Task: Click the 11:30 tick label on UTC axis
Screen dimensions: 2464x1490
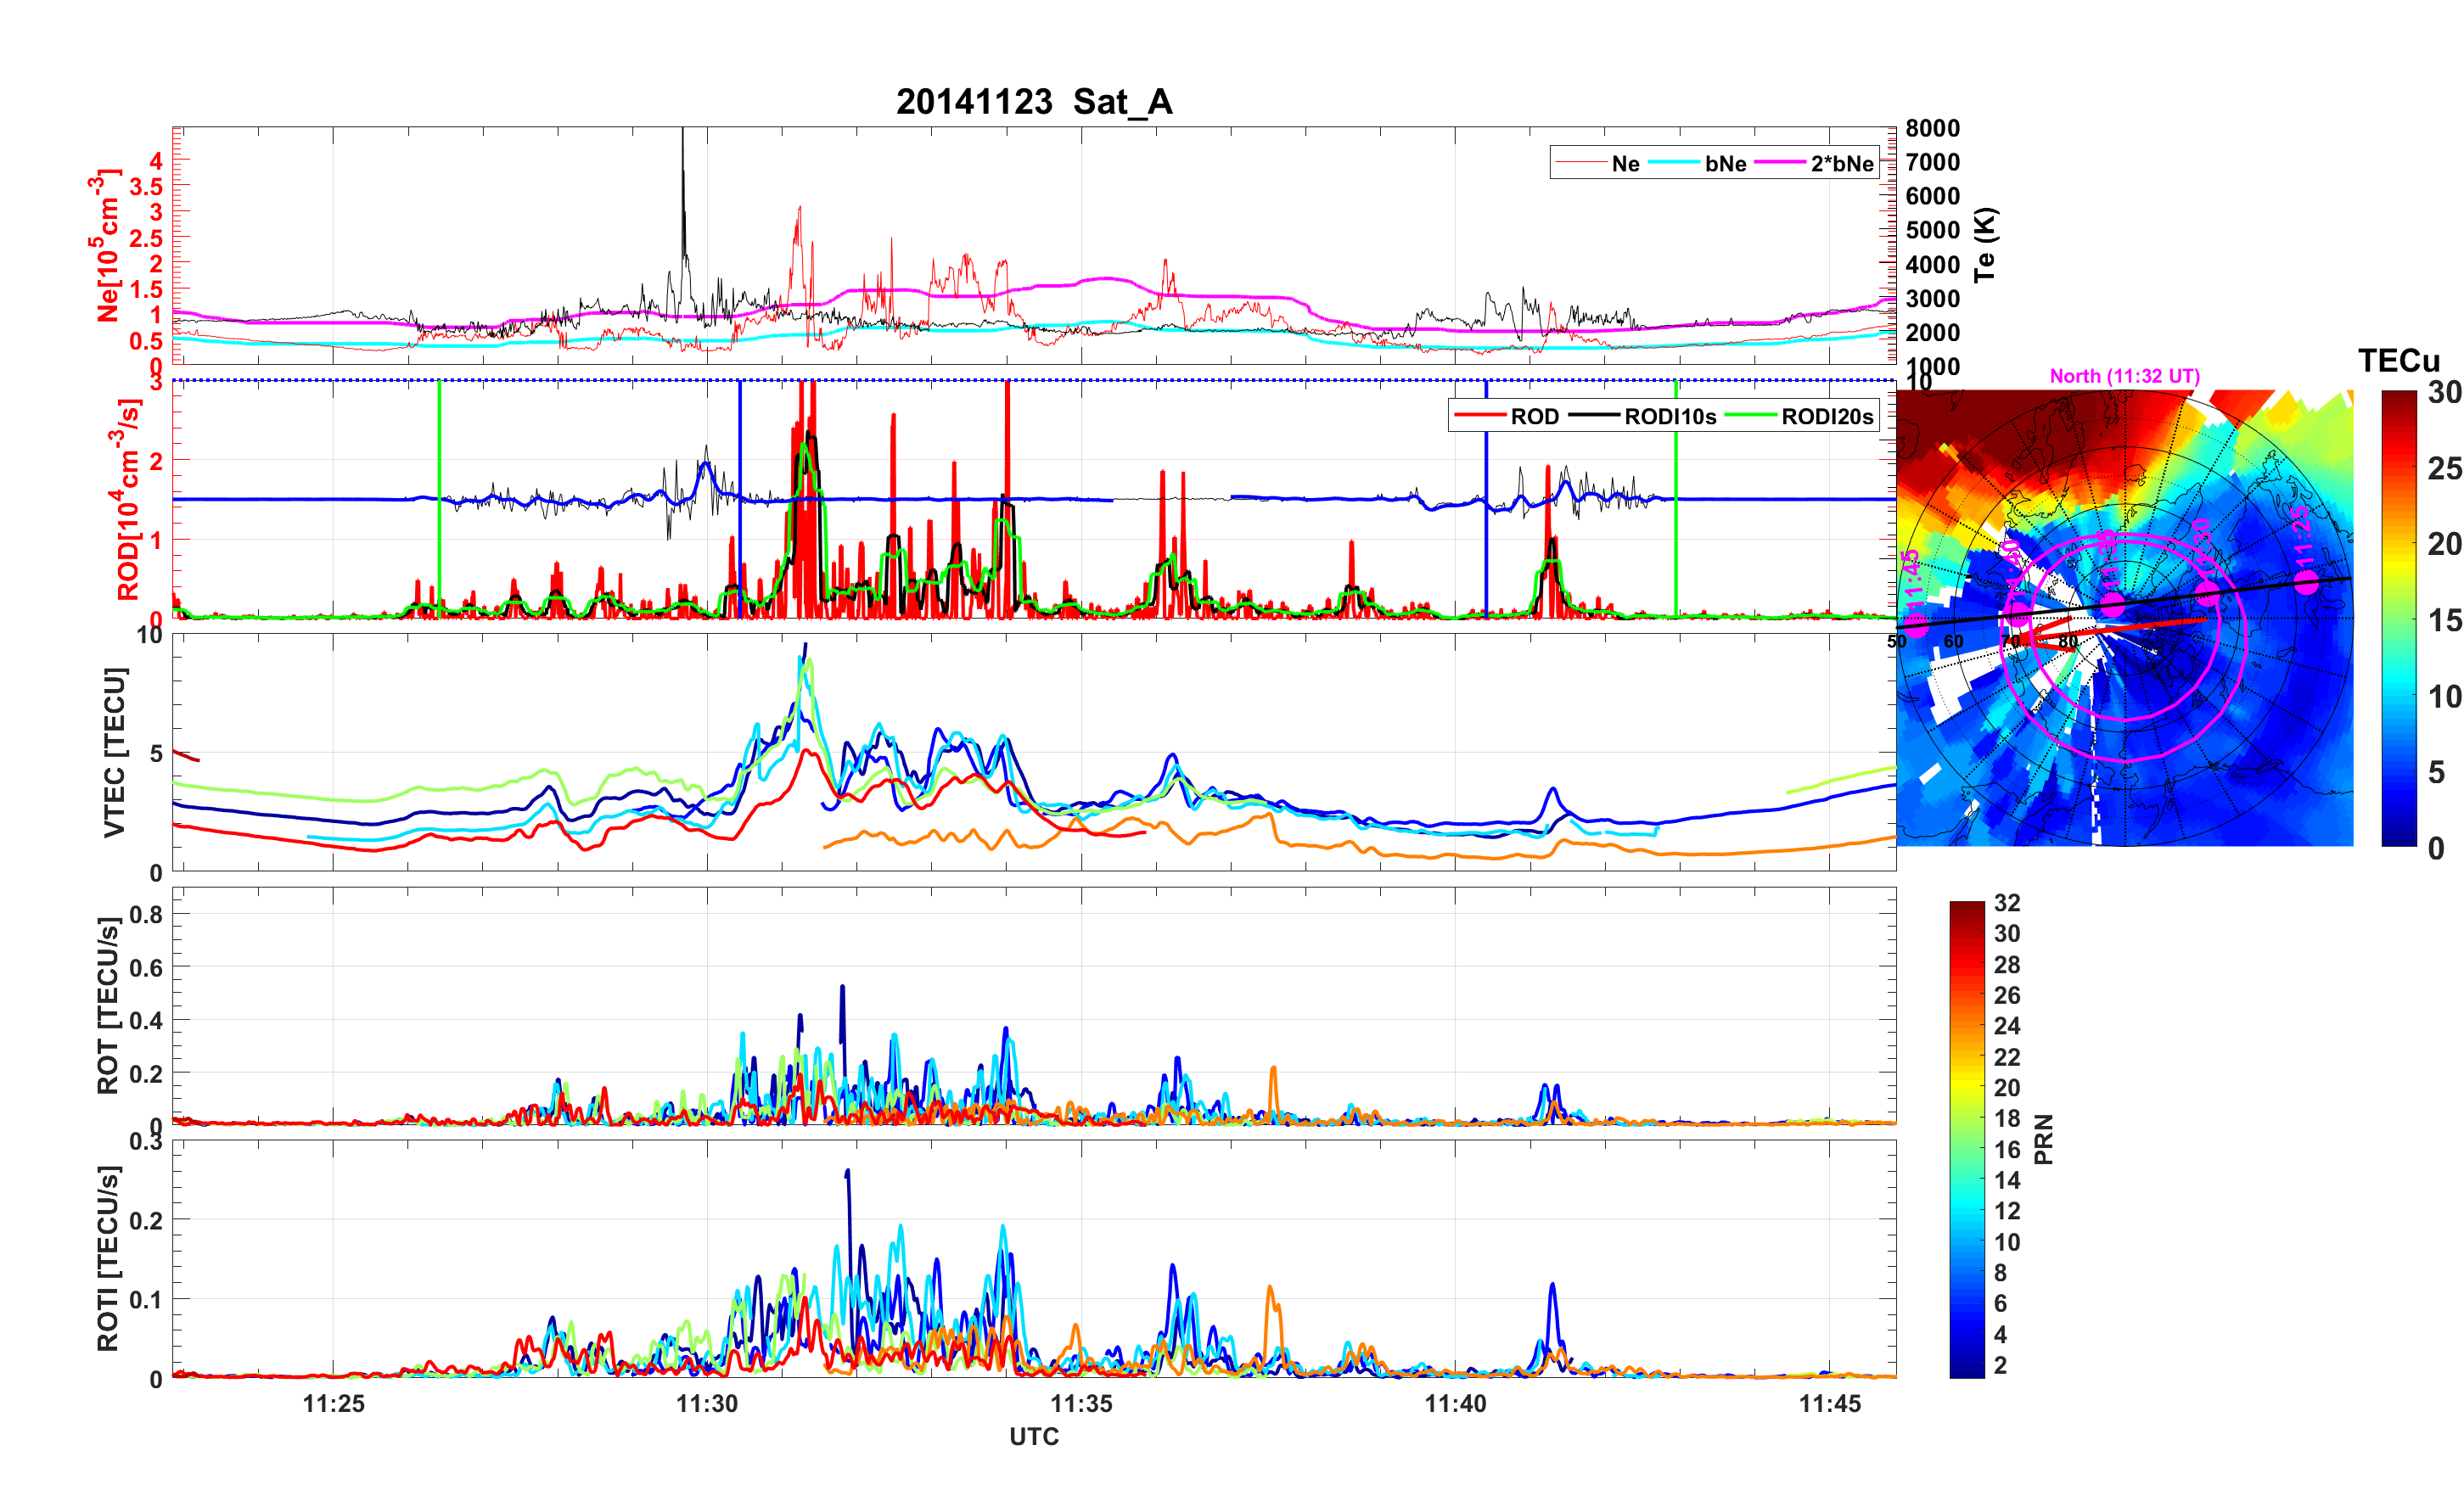Action: pyautogui.click(x=706, y=1404)
